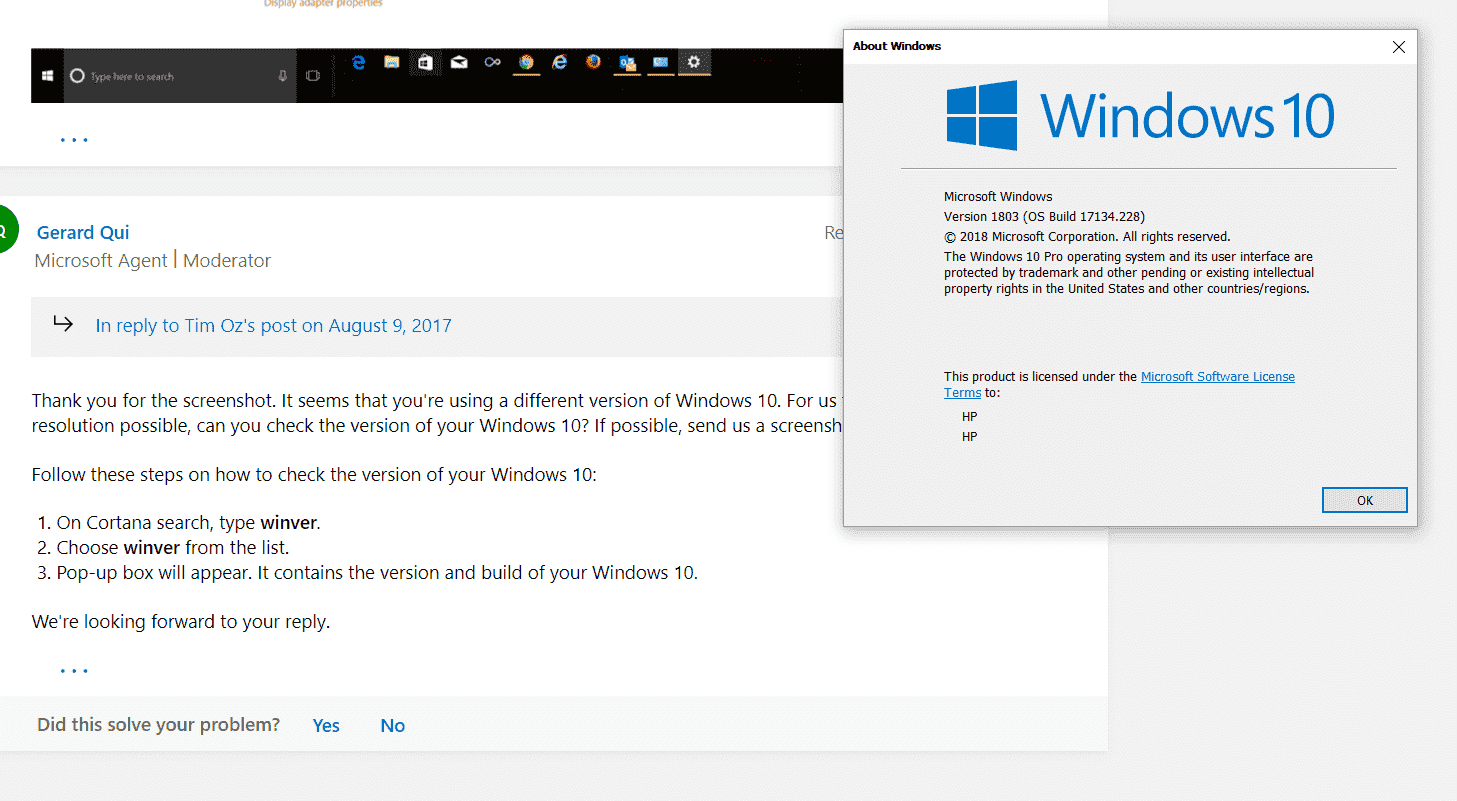
Task: Click the 'About Windows' title bar text
Action: (896, 46)
